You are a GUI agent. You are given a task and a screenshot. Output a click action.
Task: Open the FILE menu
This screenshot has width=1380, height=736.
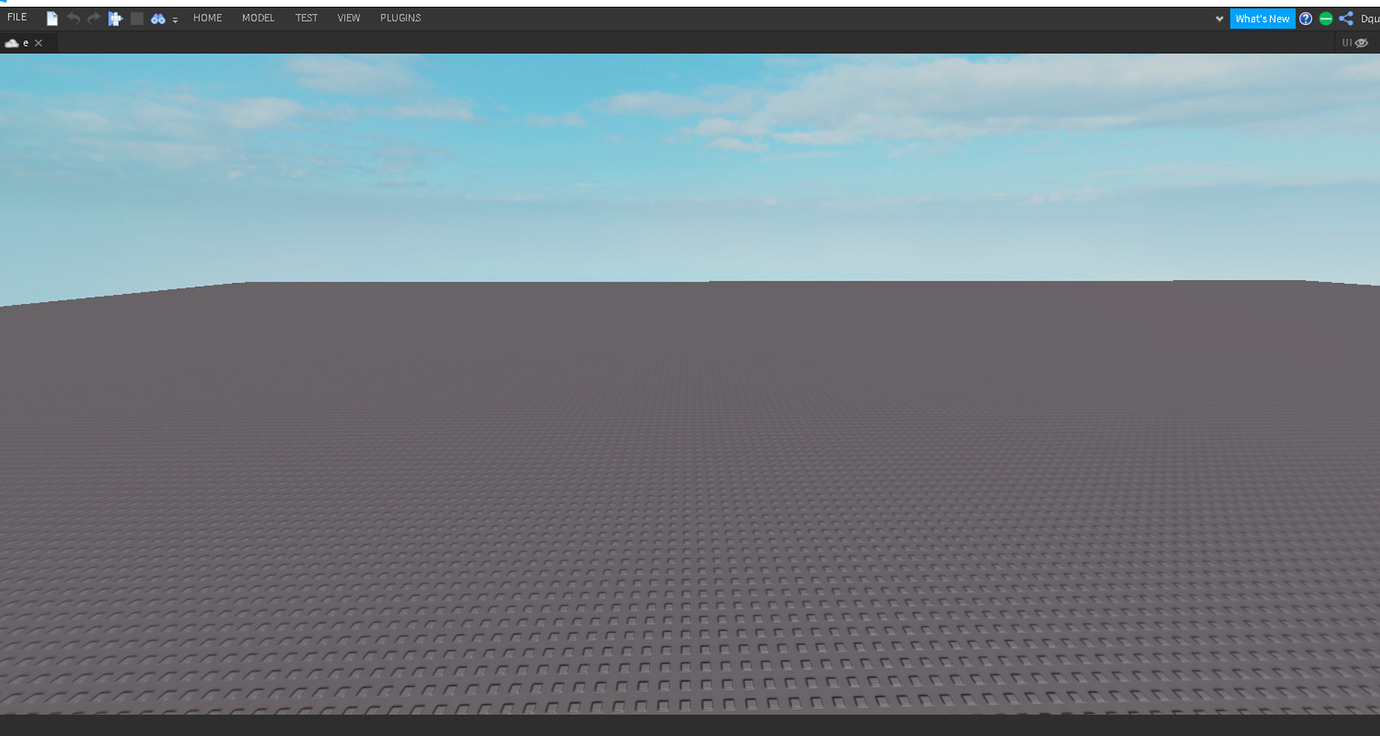(16, 17)
